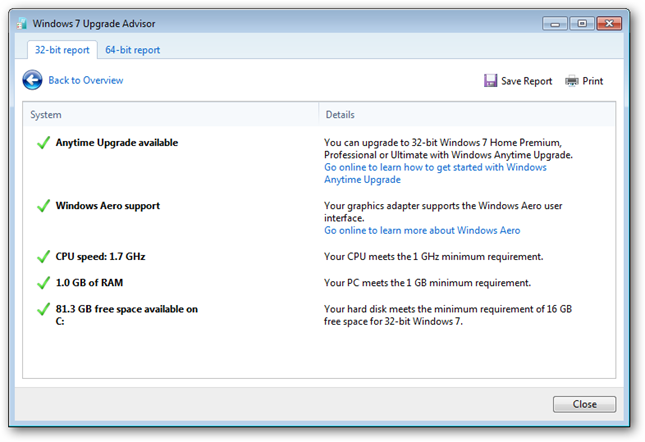The width and height of the screenshot is (645, 442).
Task: Click the printer icon
Action: pos(572,81)
